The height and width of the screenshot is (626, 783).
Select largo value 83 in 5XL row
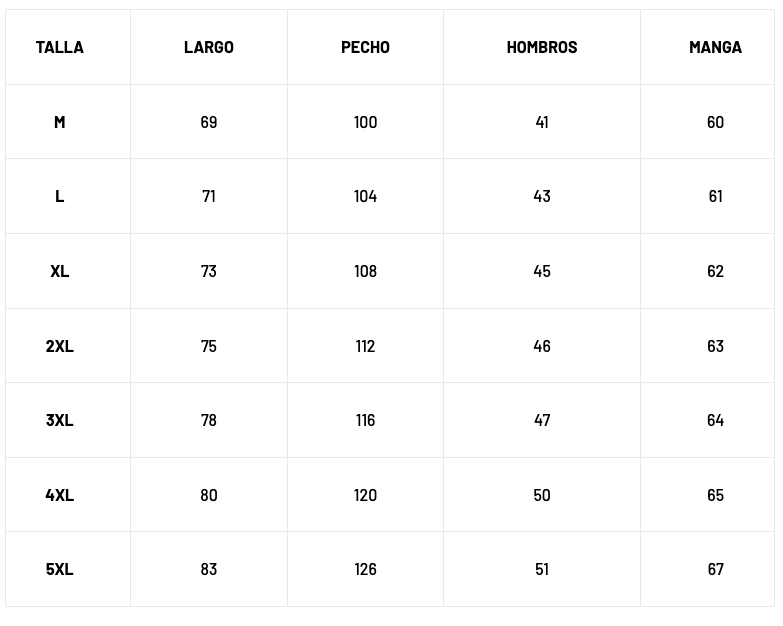tap(209, 569)
